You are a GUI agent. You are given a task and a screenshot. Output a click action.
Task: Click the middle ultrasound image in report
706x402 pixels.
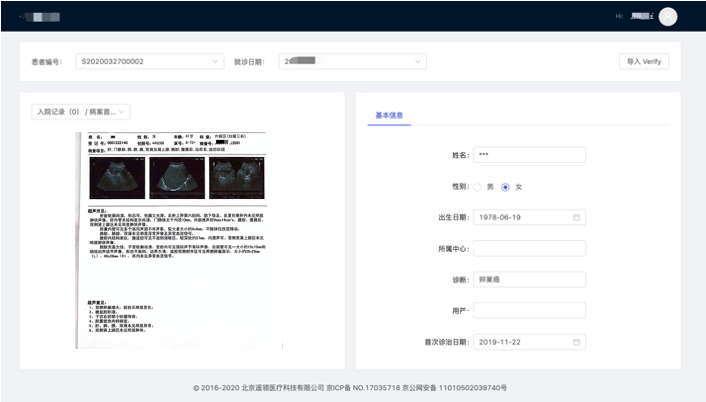click(x=177, y=180)
